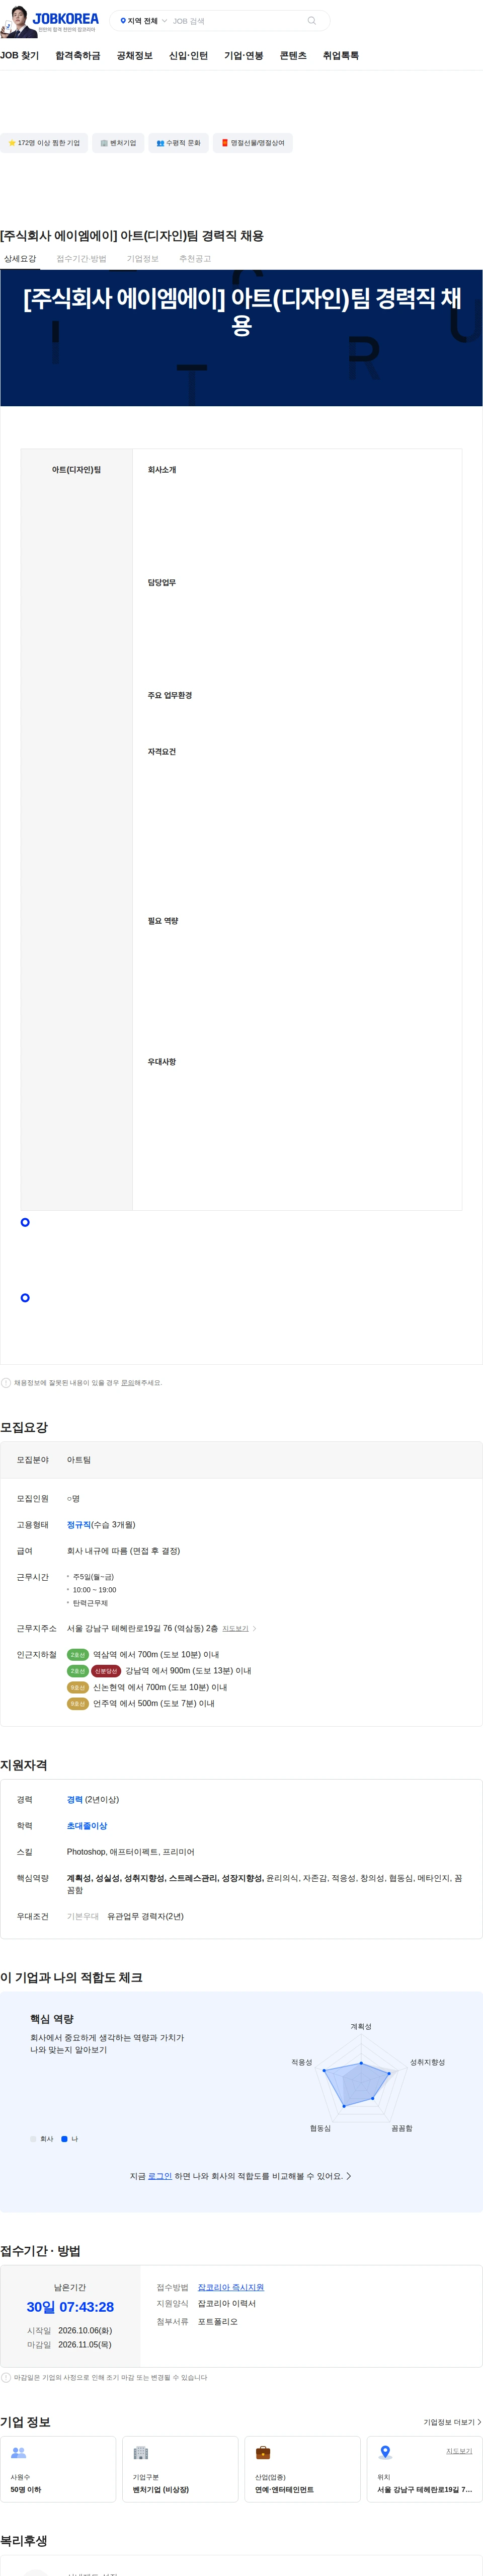483x2576 pixels.
Task: Open 지도보기 link in location card
Action: (459, 2451)
